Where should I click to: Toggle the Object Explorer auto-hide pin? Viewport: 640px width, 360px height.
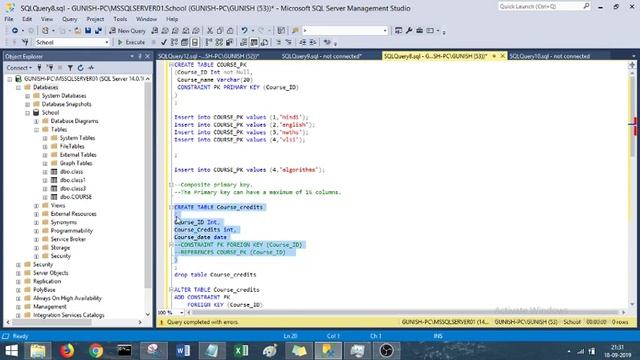[x=140, y=56]
